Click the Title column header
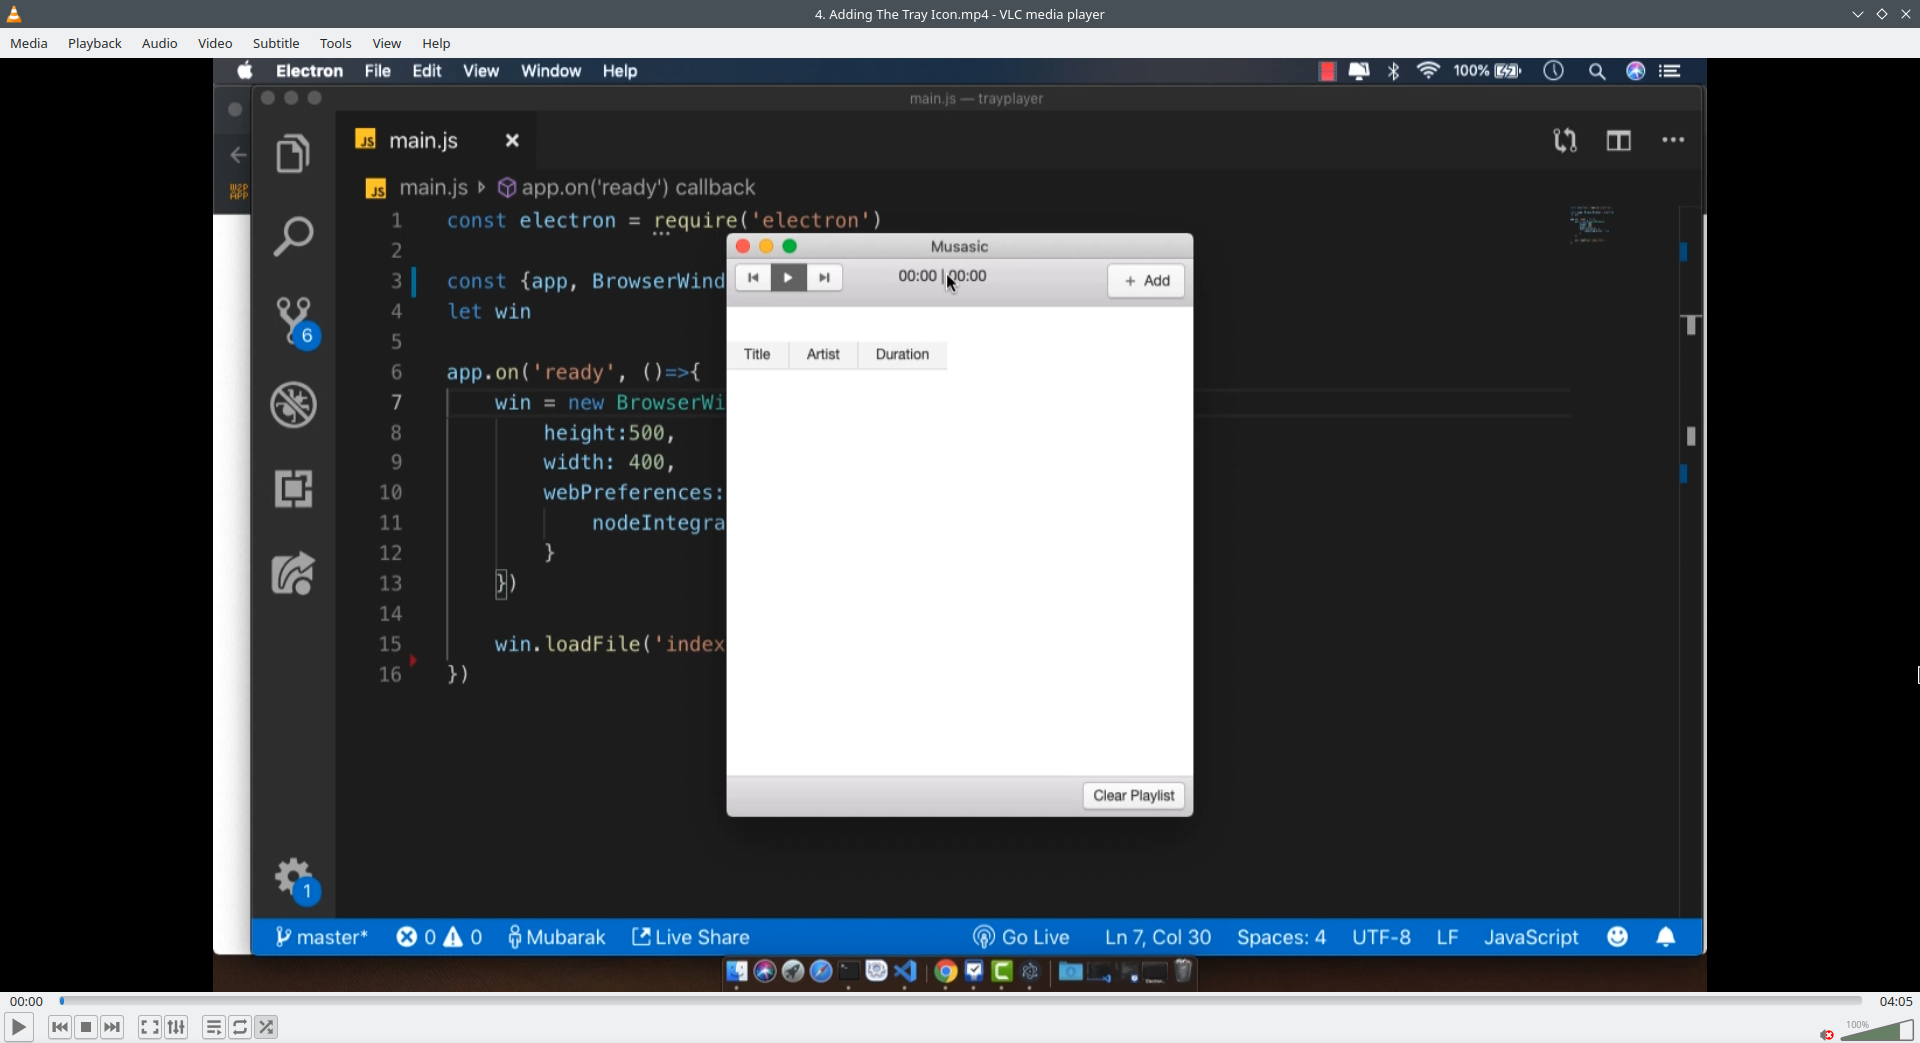 757,355
